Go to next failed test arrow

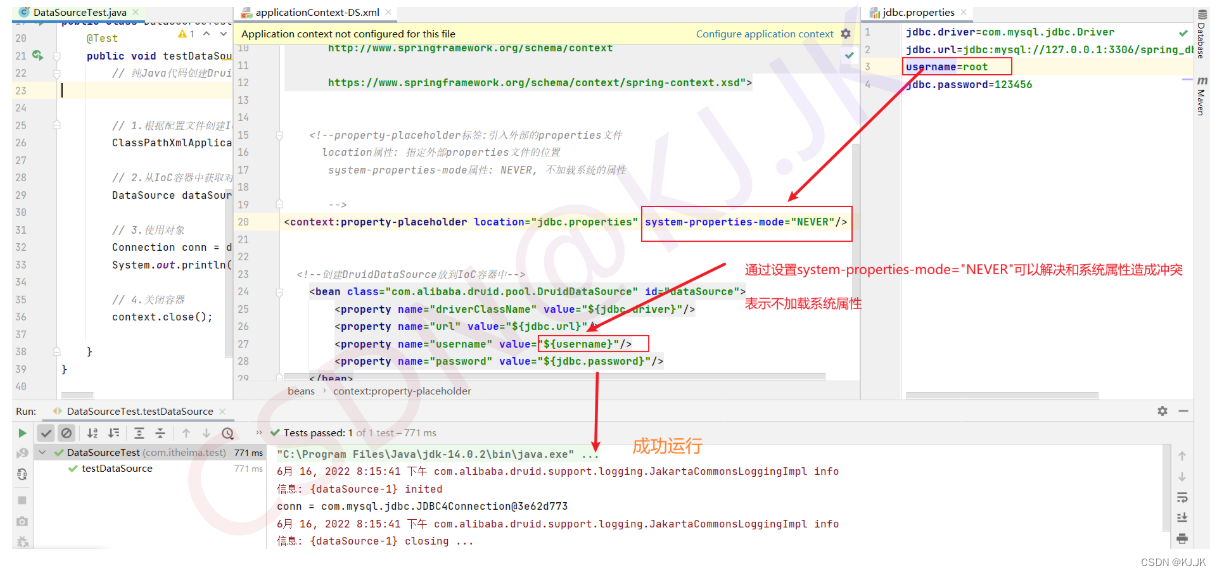[x=206, y=433]
